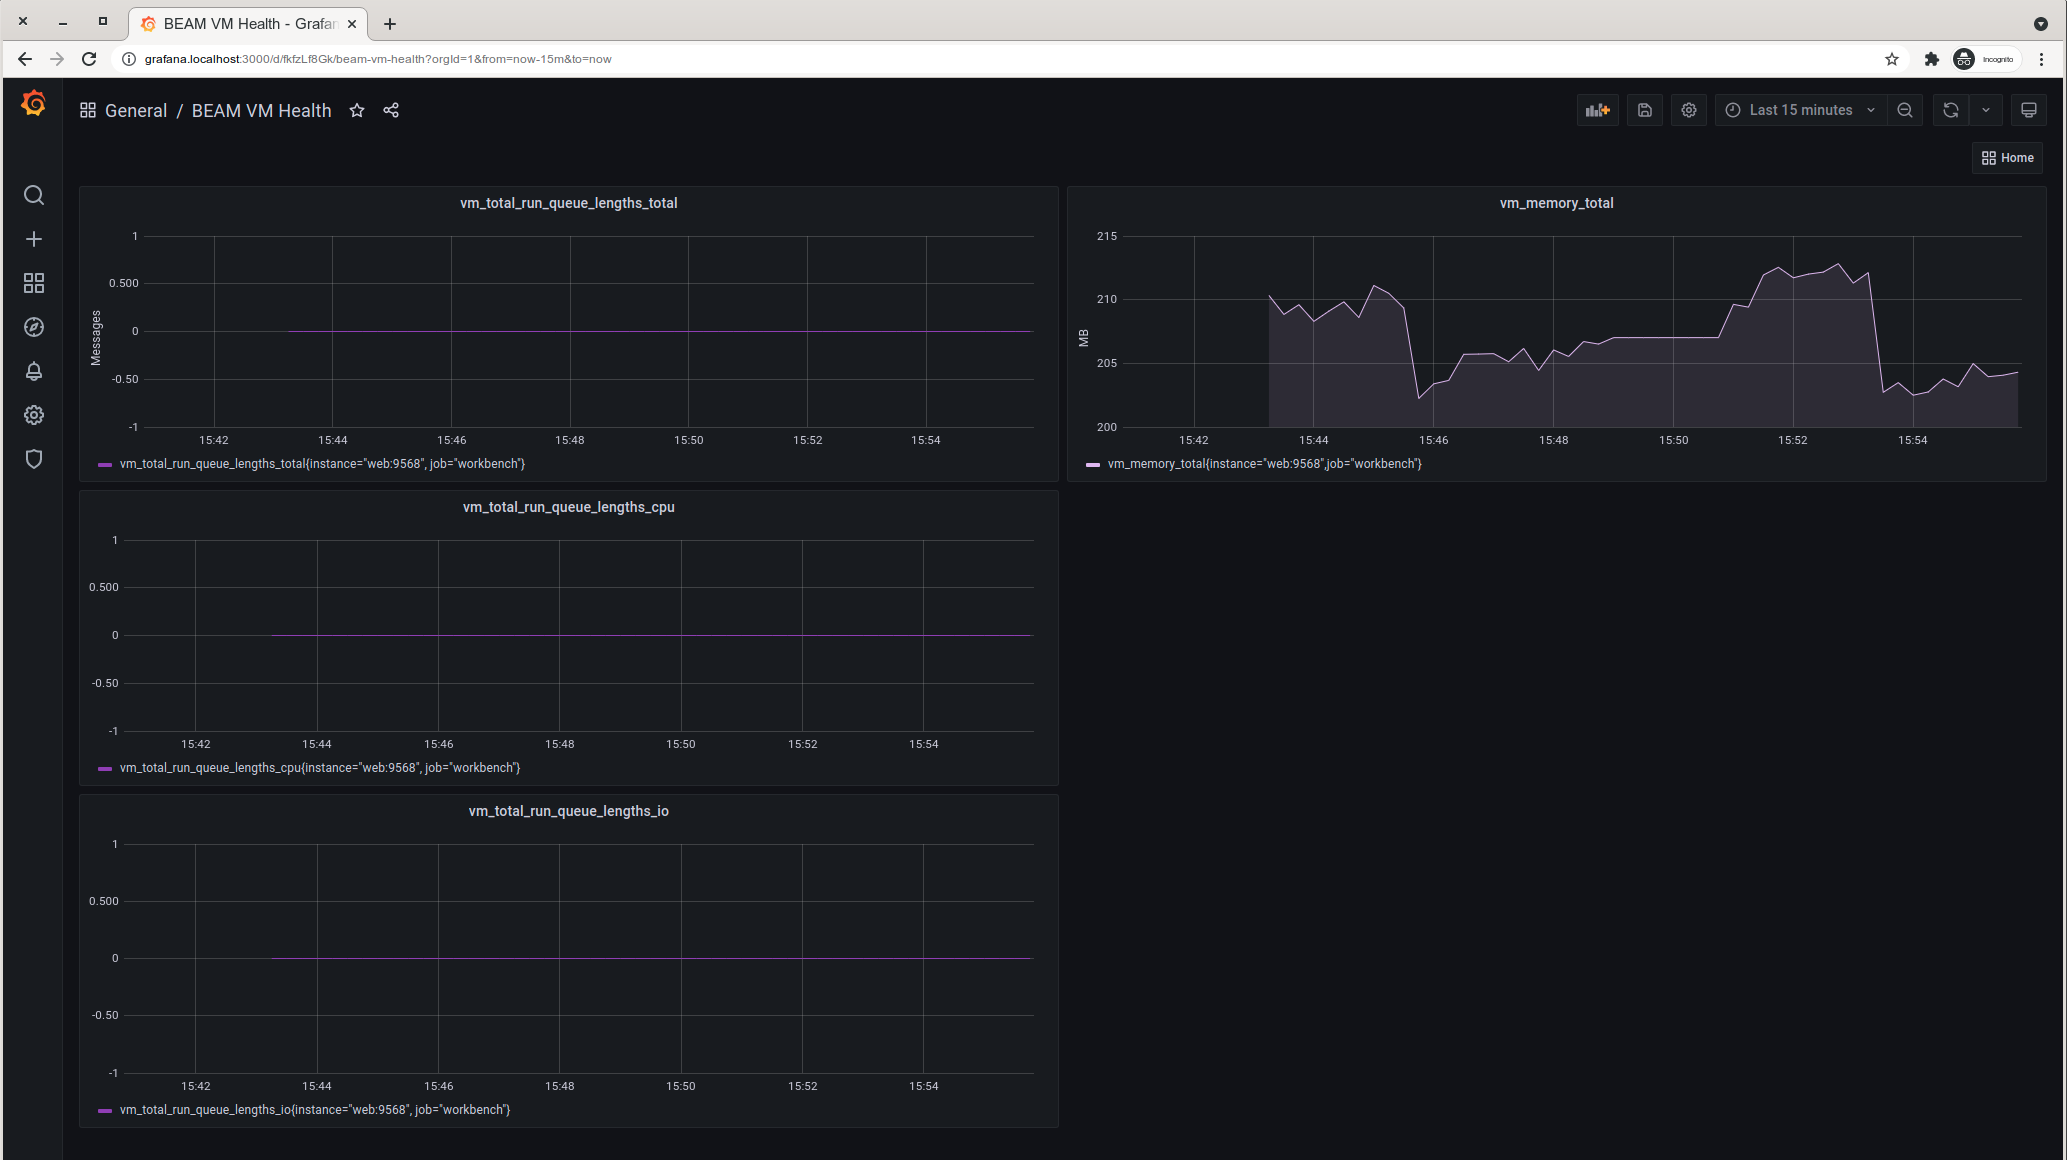The width and height of the screenshot is (2067, 1160).
Task: Refresh the dashboard
Action: (1951, 110)
